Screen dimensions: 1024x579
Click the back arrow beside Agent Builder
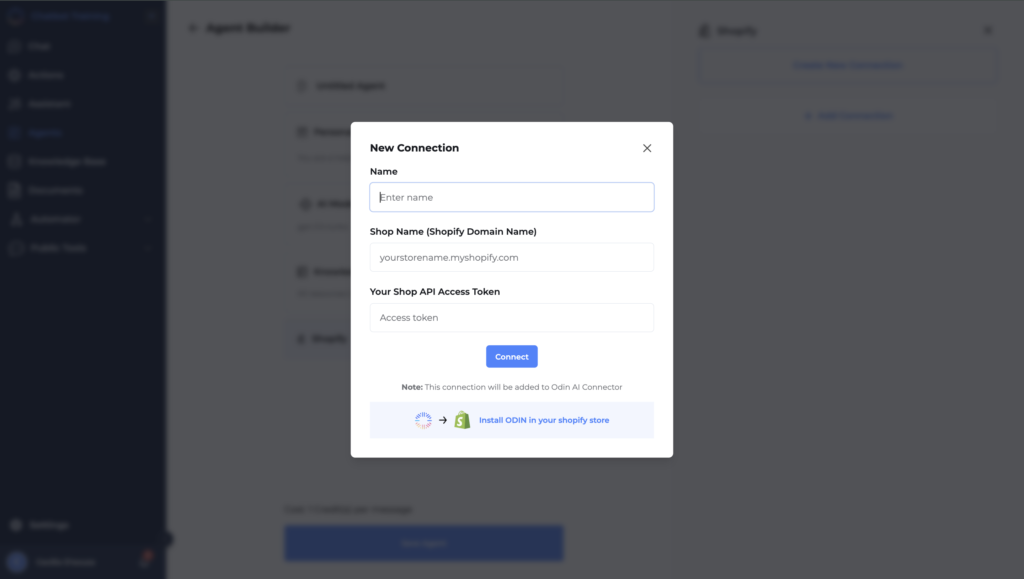(193, 28)
